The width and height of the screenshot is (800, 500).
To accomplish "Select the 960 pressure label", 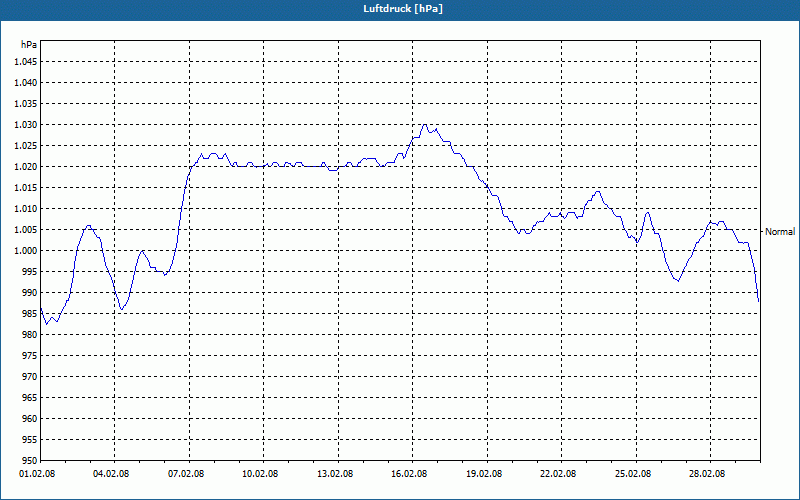I will tap(30, 419).
